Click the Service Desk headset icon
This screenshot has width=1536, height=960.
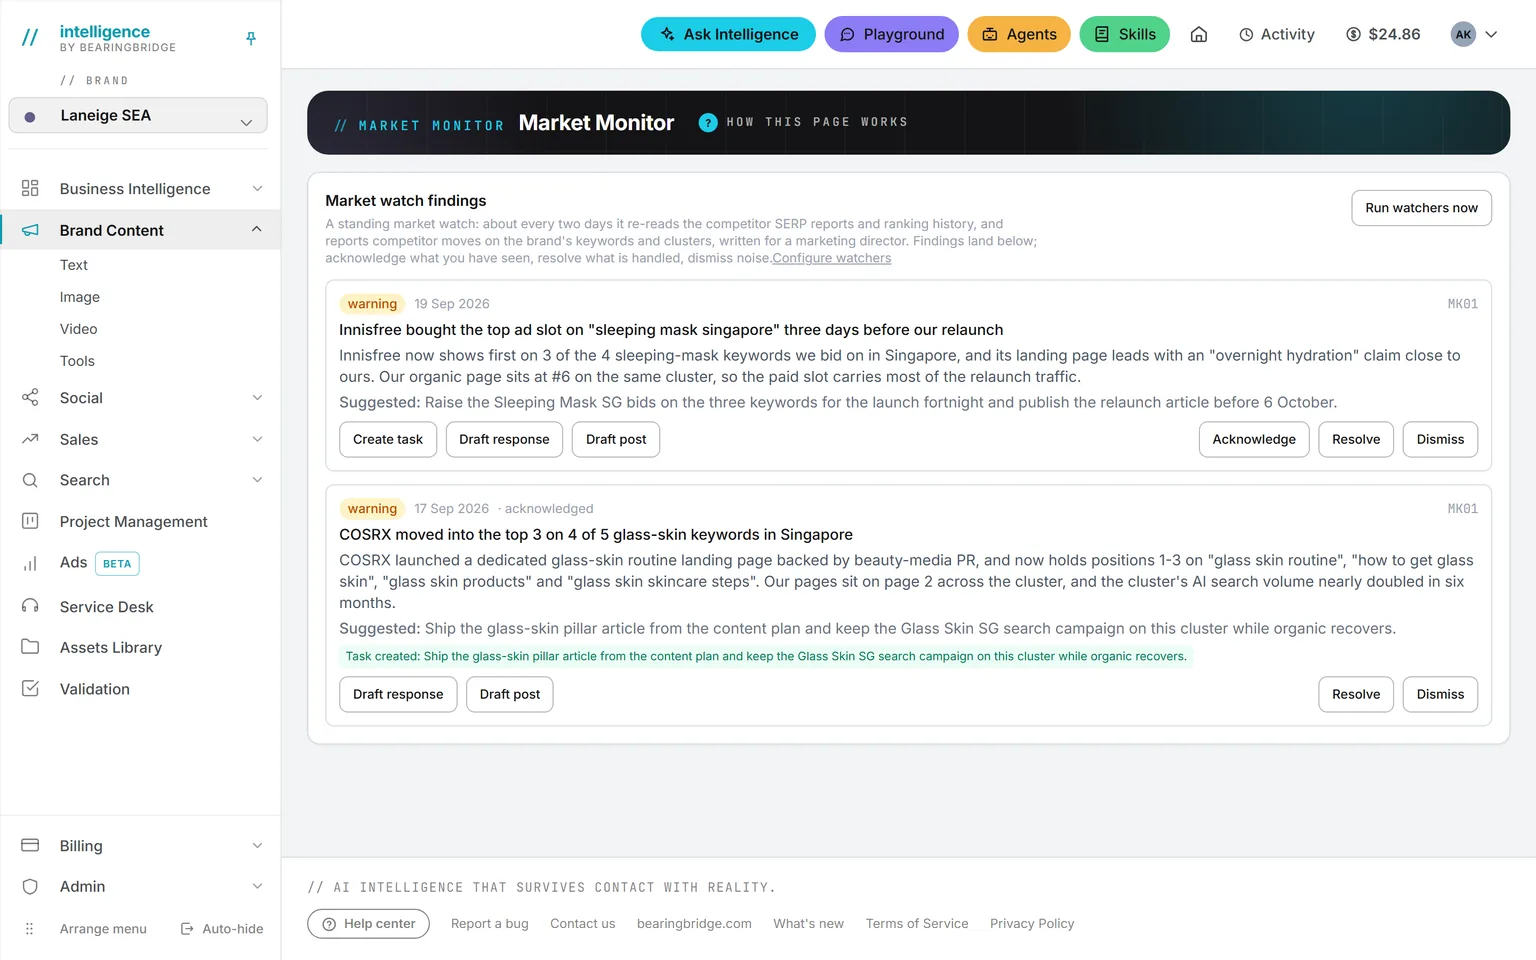click(x=30, y=606)
